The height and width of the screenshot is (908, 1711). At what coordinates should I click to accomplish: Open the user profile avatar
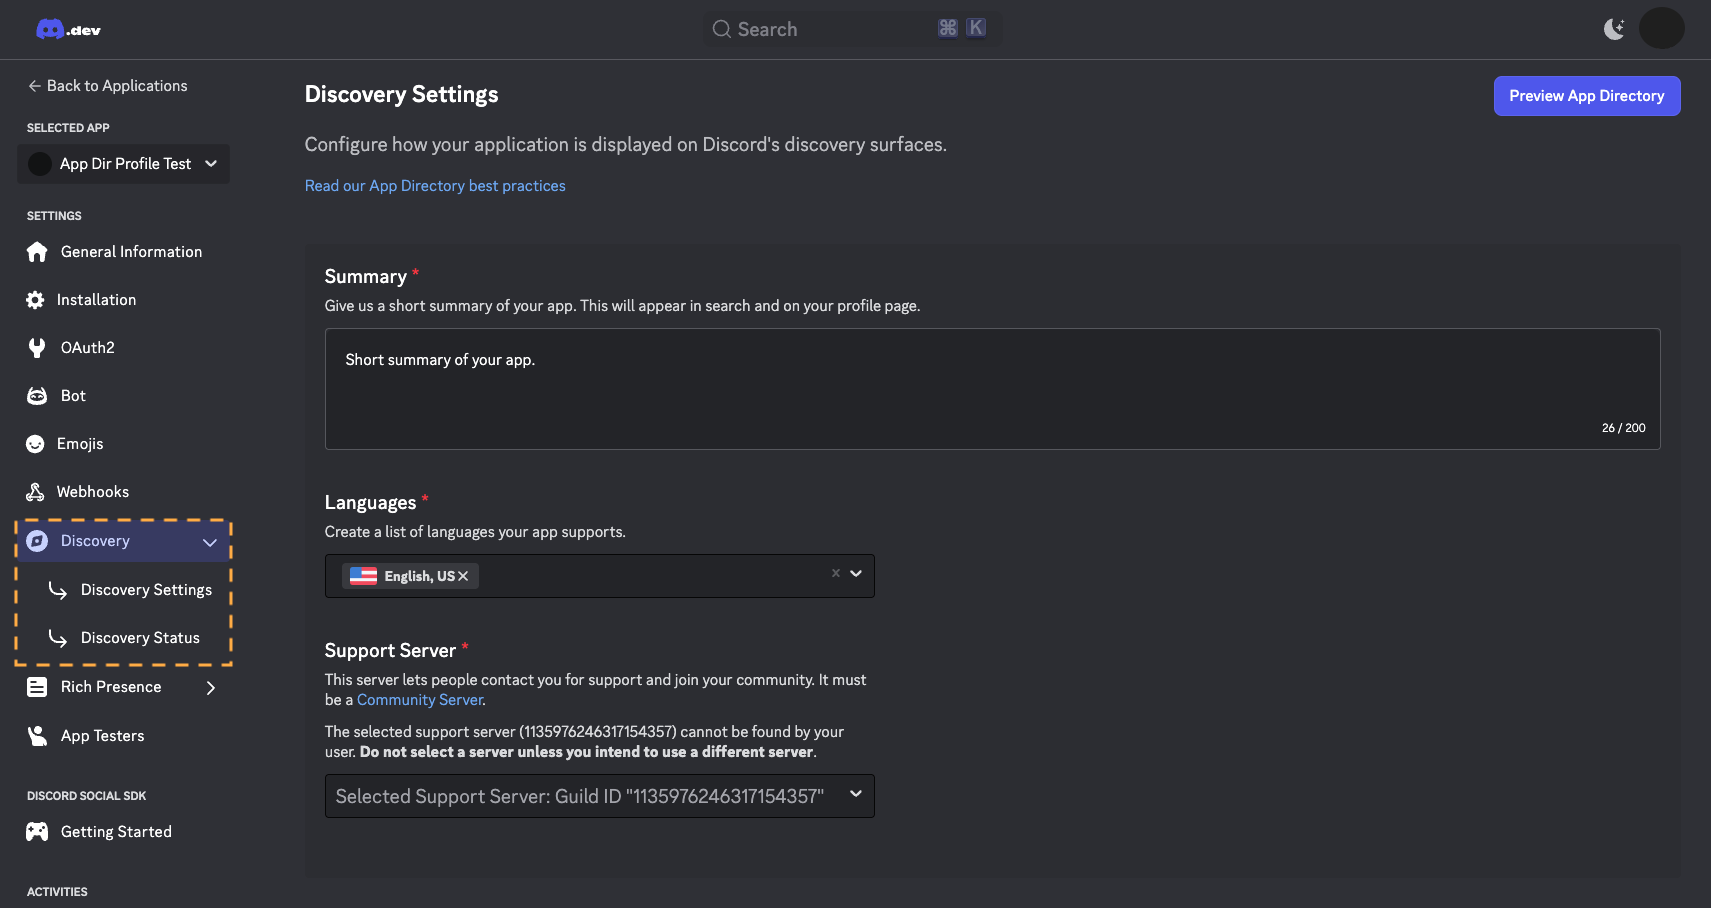1661,28
